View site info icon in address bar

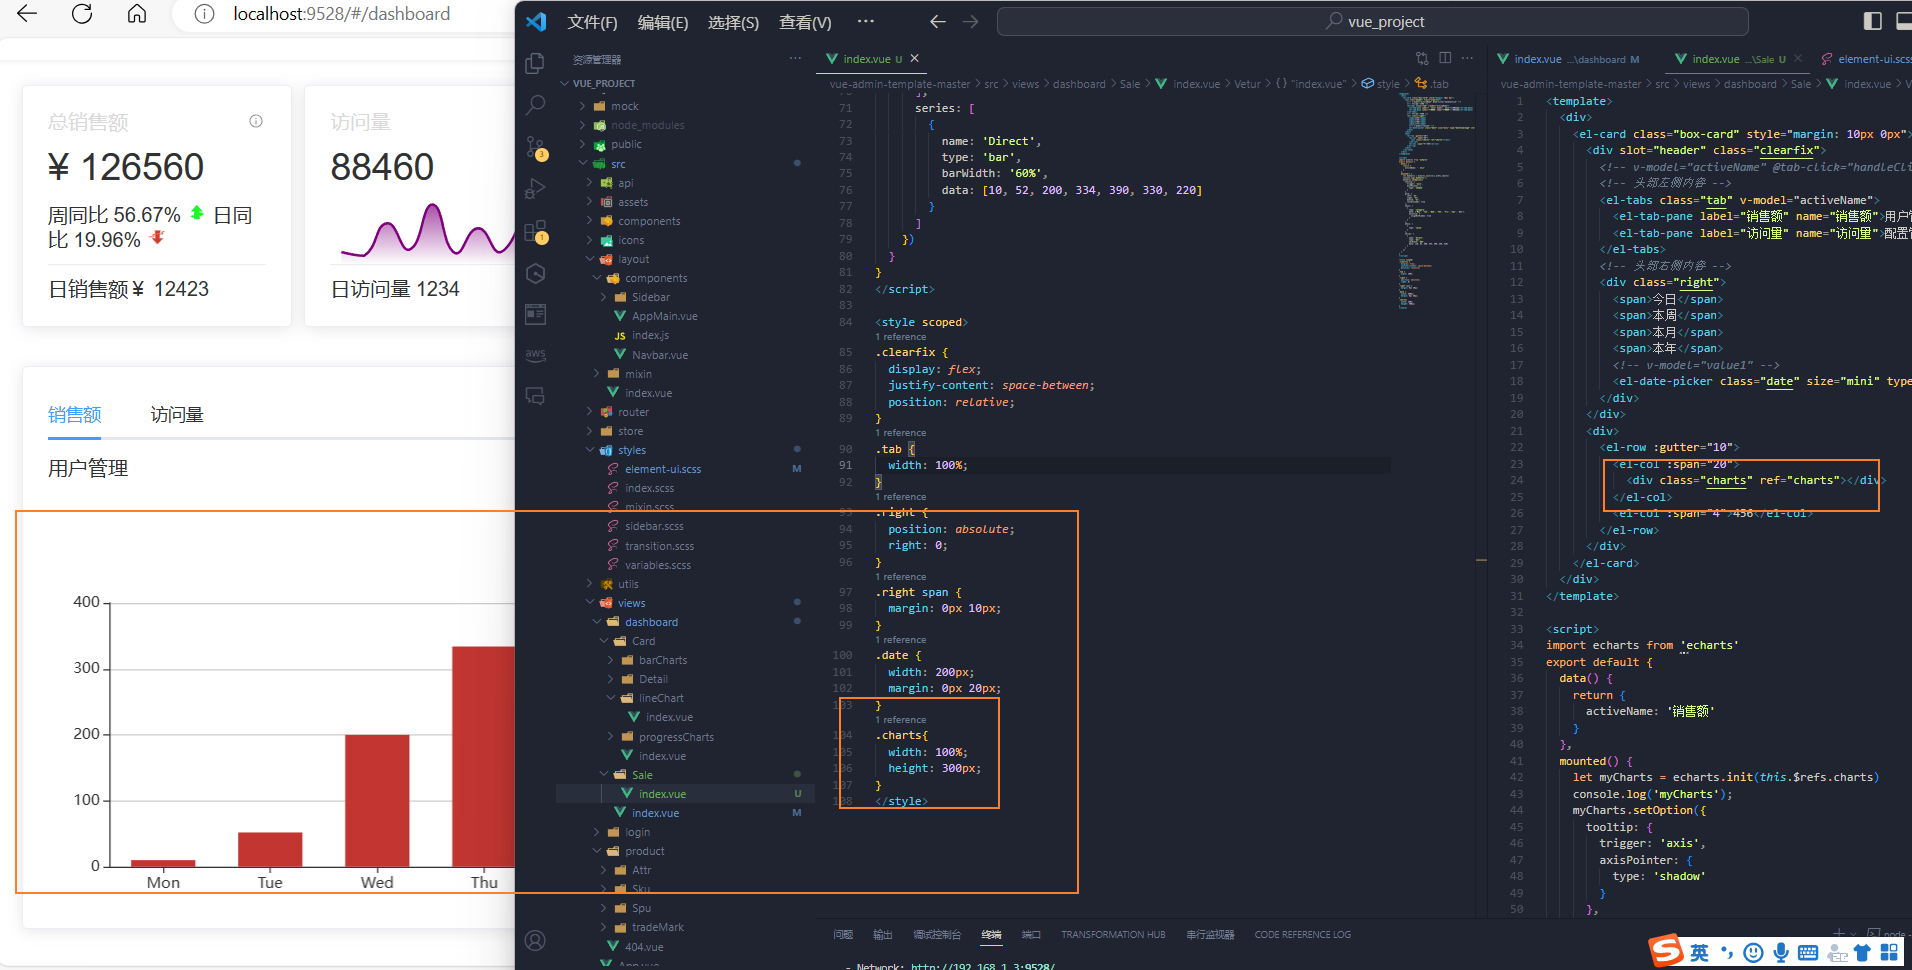click(204, 14)
